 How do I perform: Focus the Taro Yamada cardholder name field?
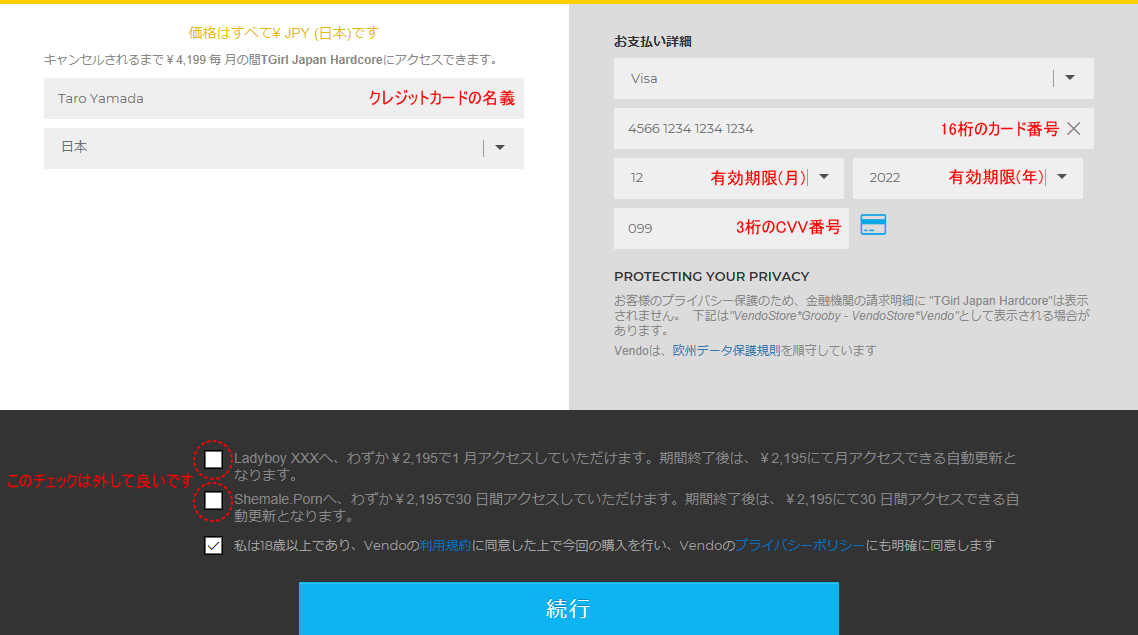coord(200,99)
